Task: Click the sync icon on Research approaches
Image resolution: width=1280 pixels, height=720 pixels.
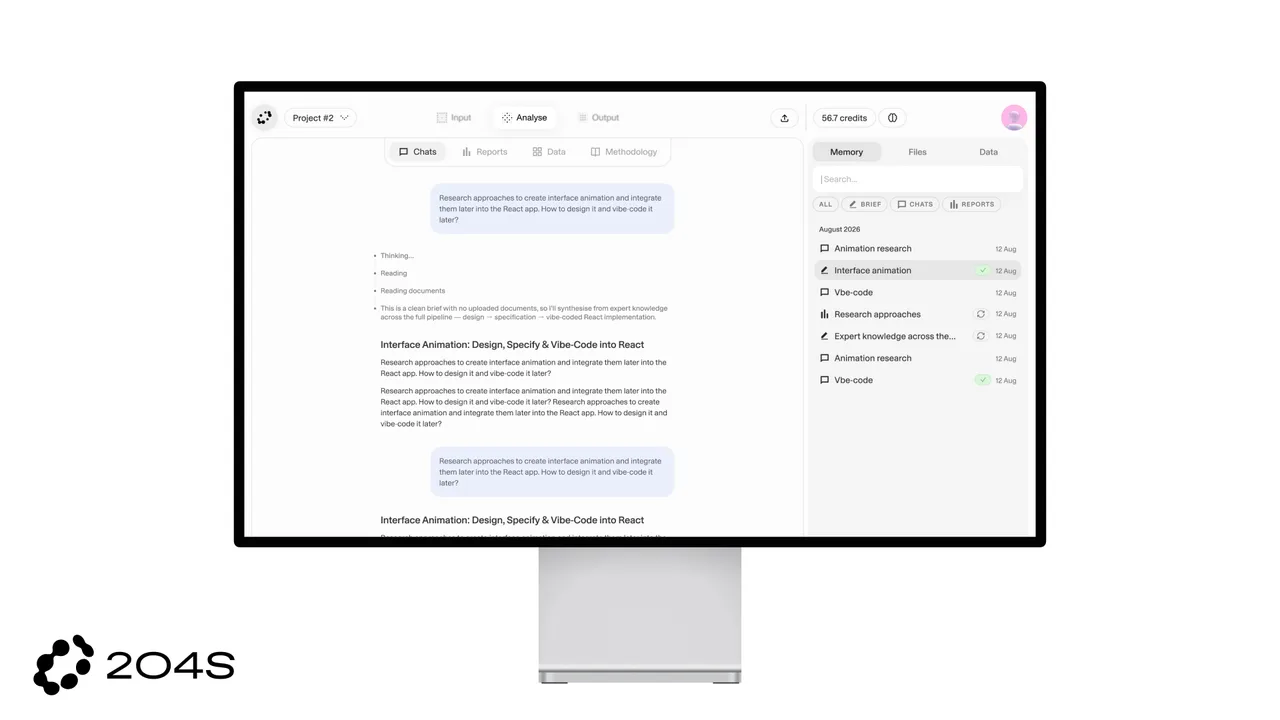Action: 981,314
